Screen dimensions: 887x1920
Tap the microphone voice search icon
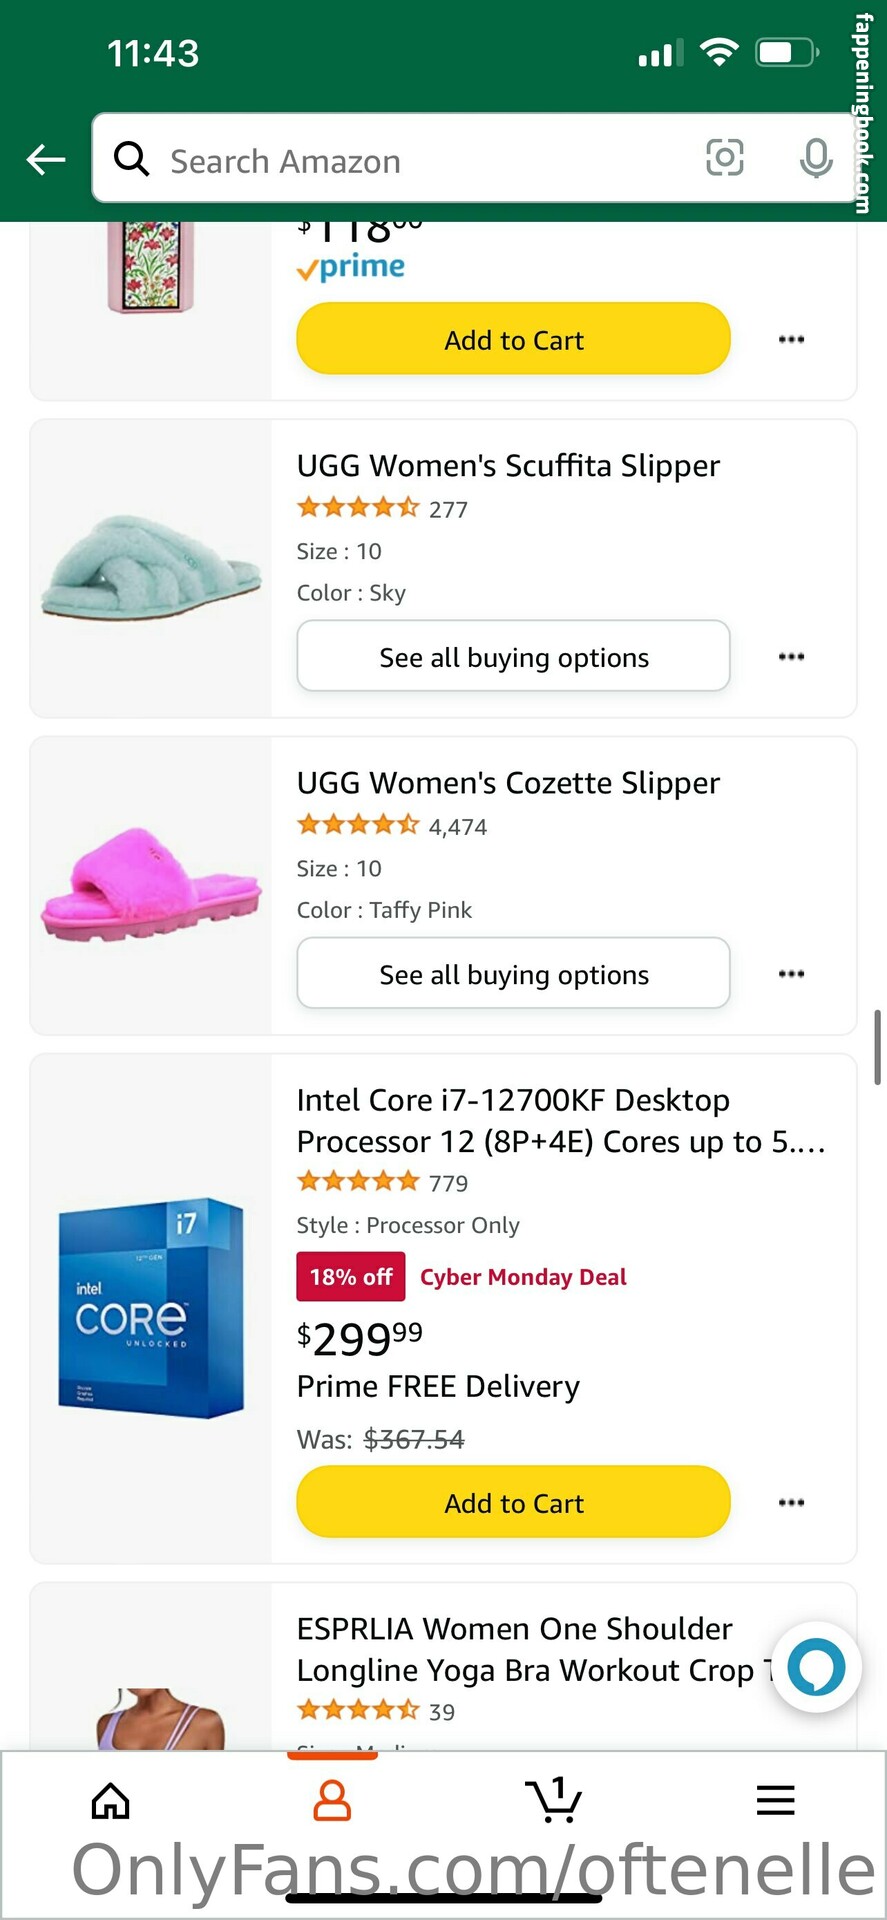(816, 158)
